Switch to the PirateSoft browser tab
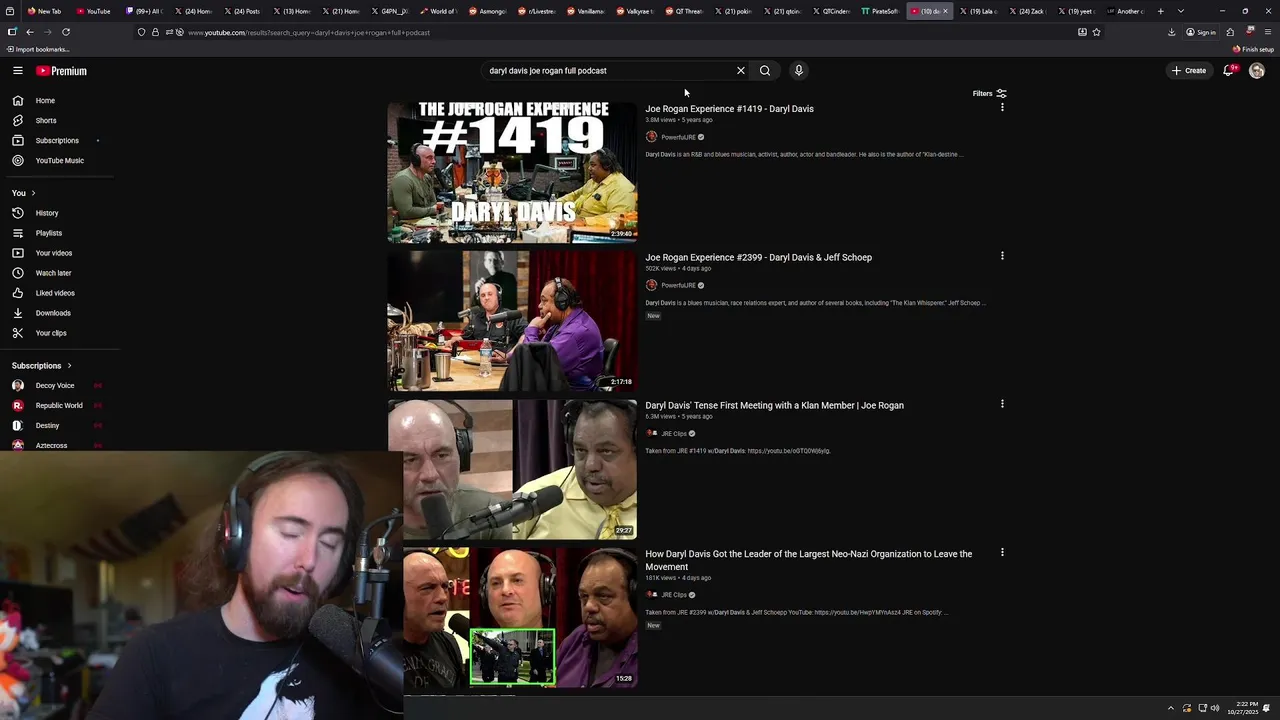The height and width of the screenshot is (720, 1280). [880, 11]
